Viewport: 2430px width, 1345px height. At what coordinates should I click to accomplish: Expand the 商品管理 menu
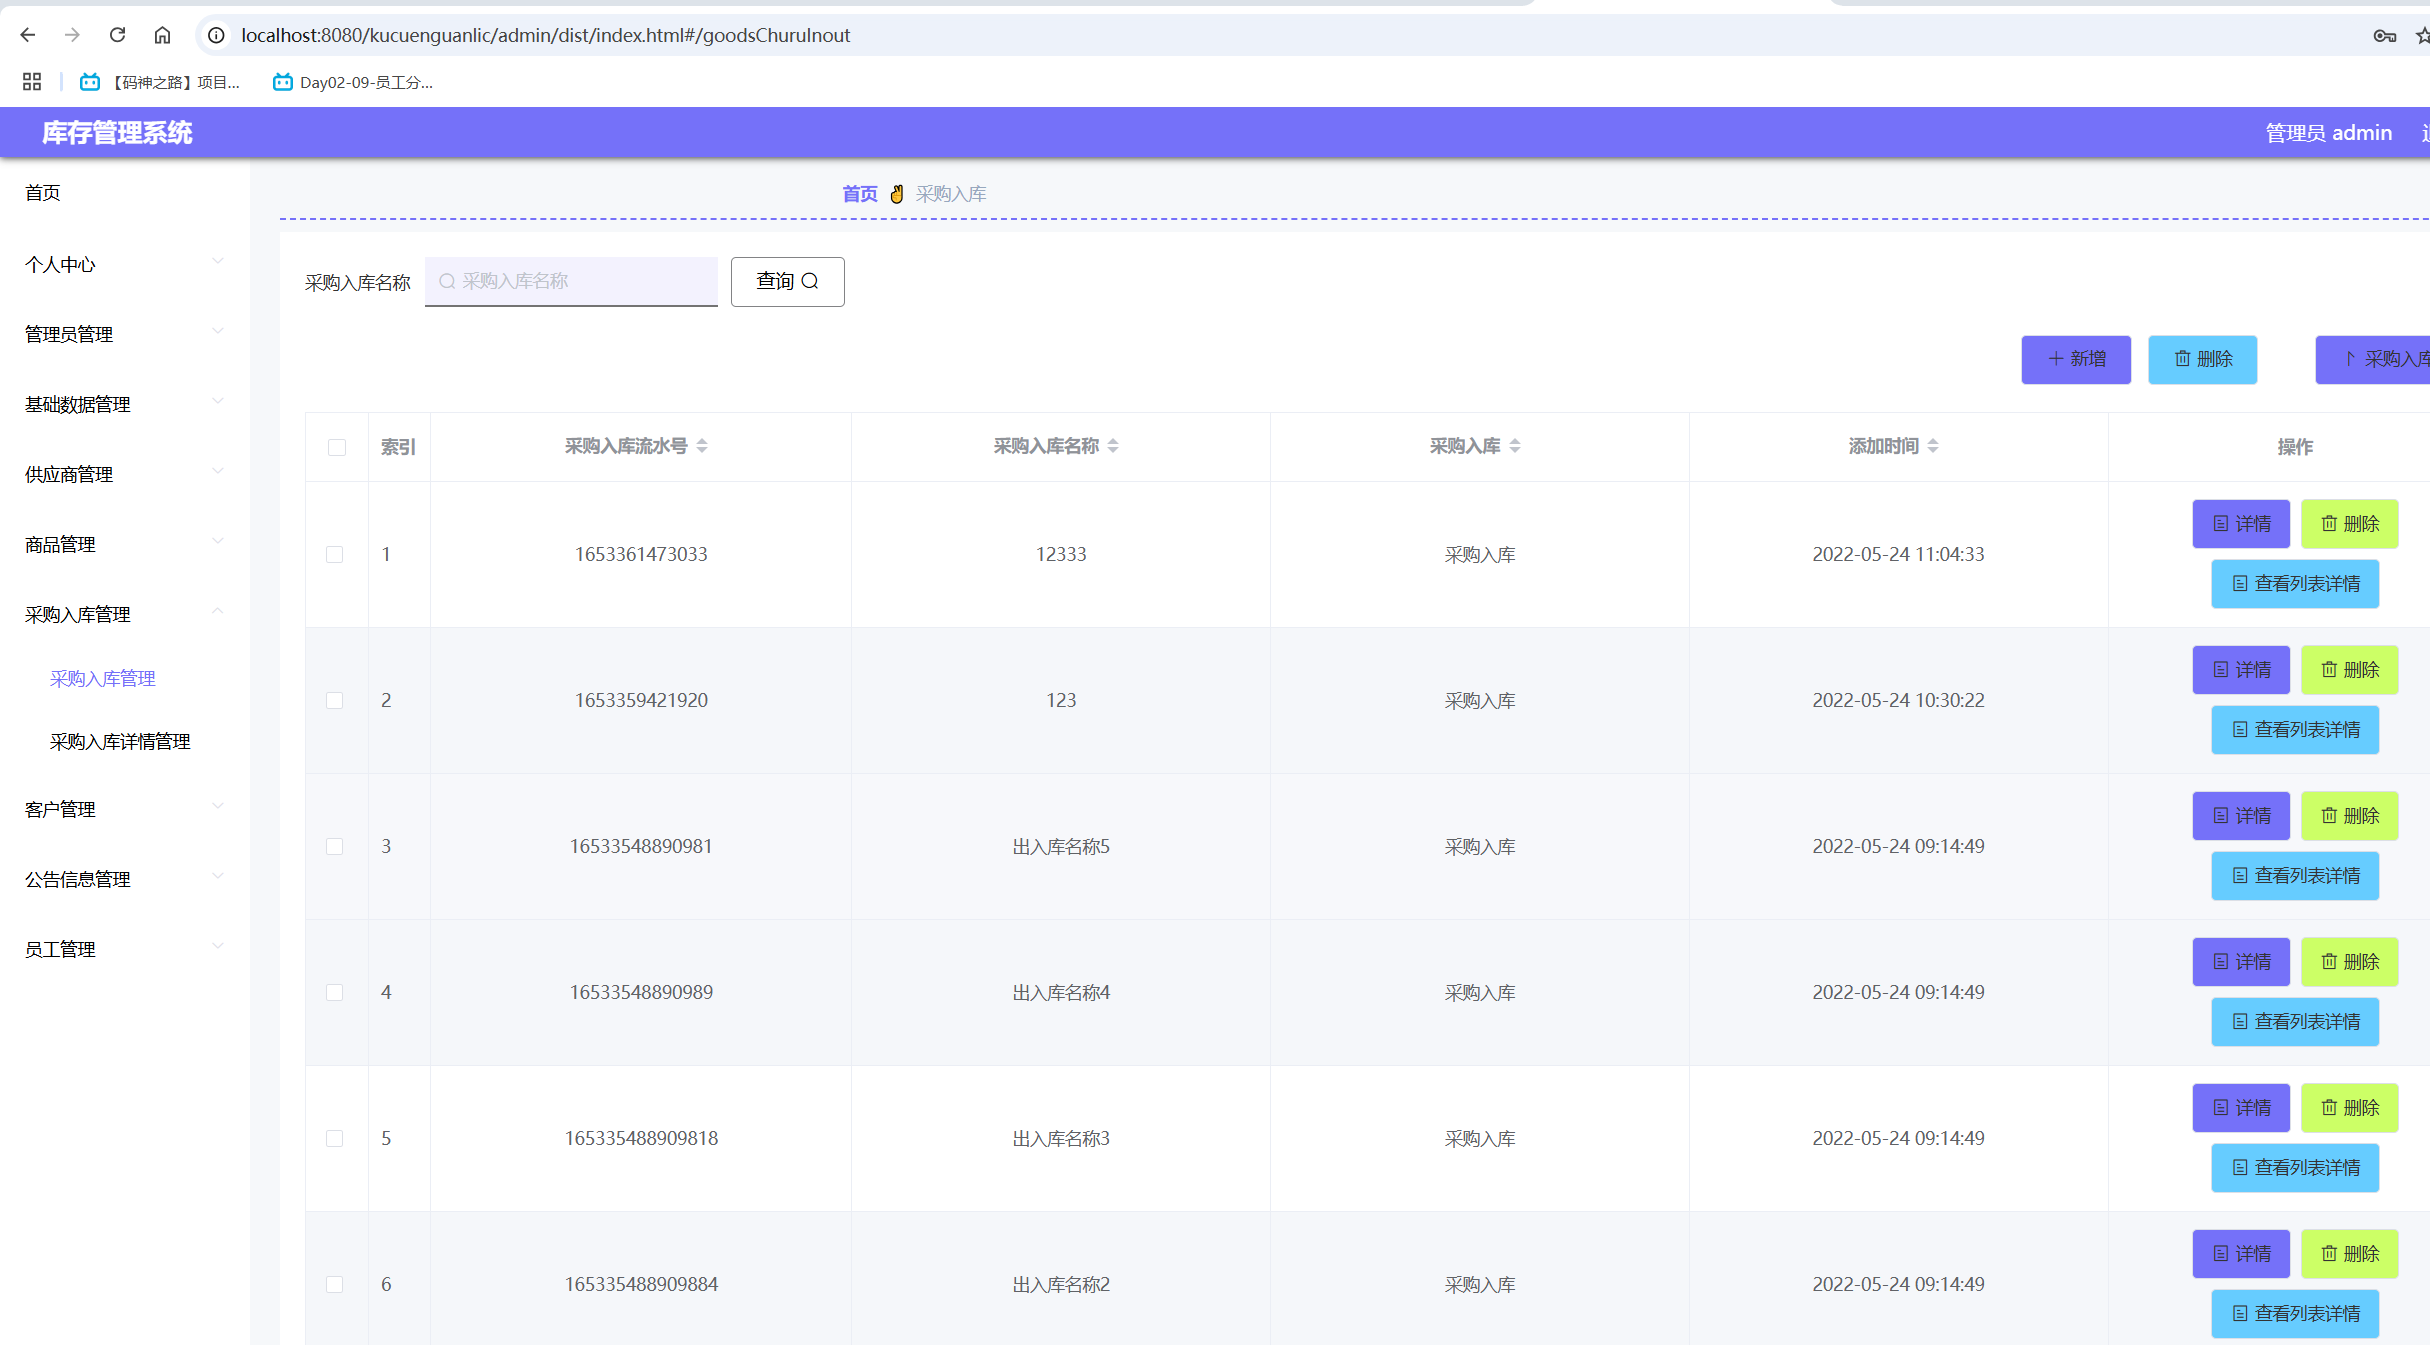[x=125, y=544]
